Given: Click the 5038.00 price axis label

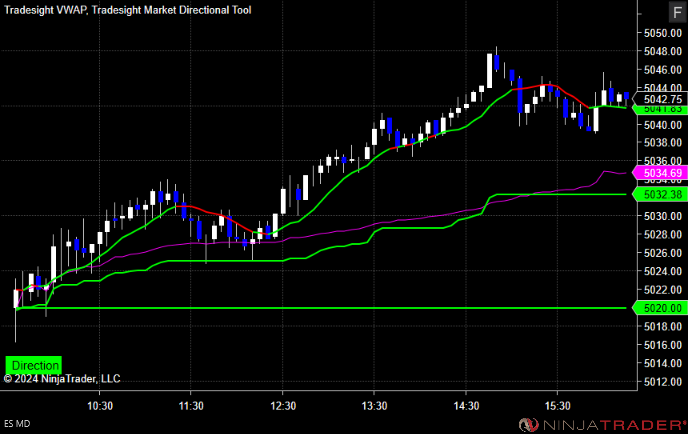Looking at the screenshot, I should pyautogui.click(x=663, y=143).
